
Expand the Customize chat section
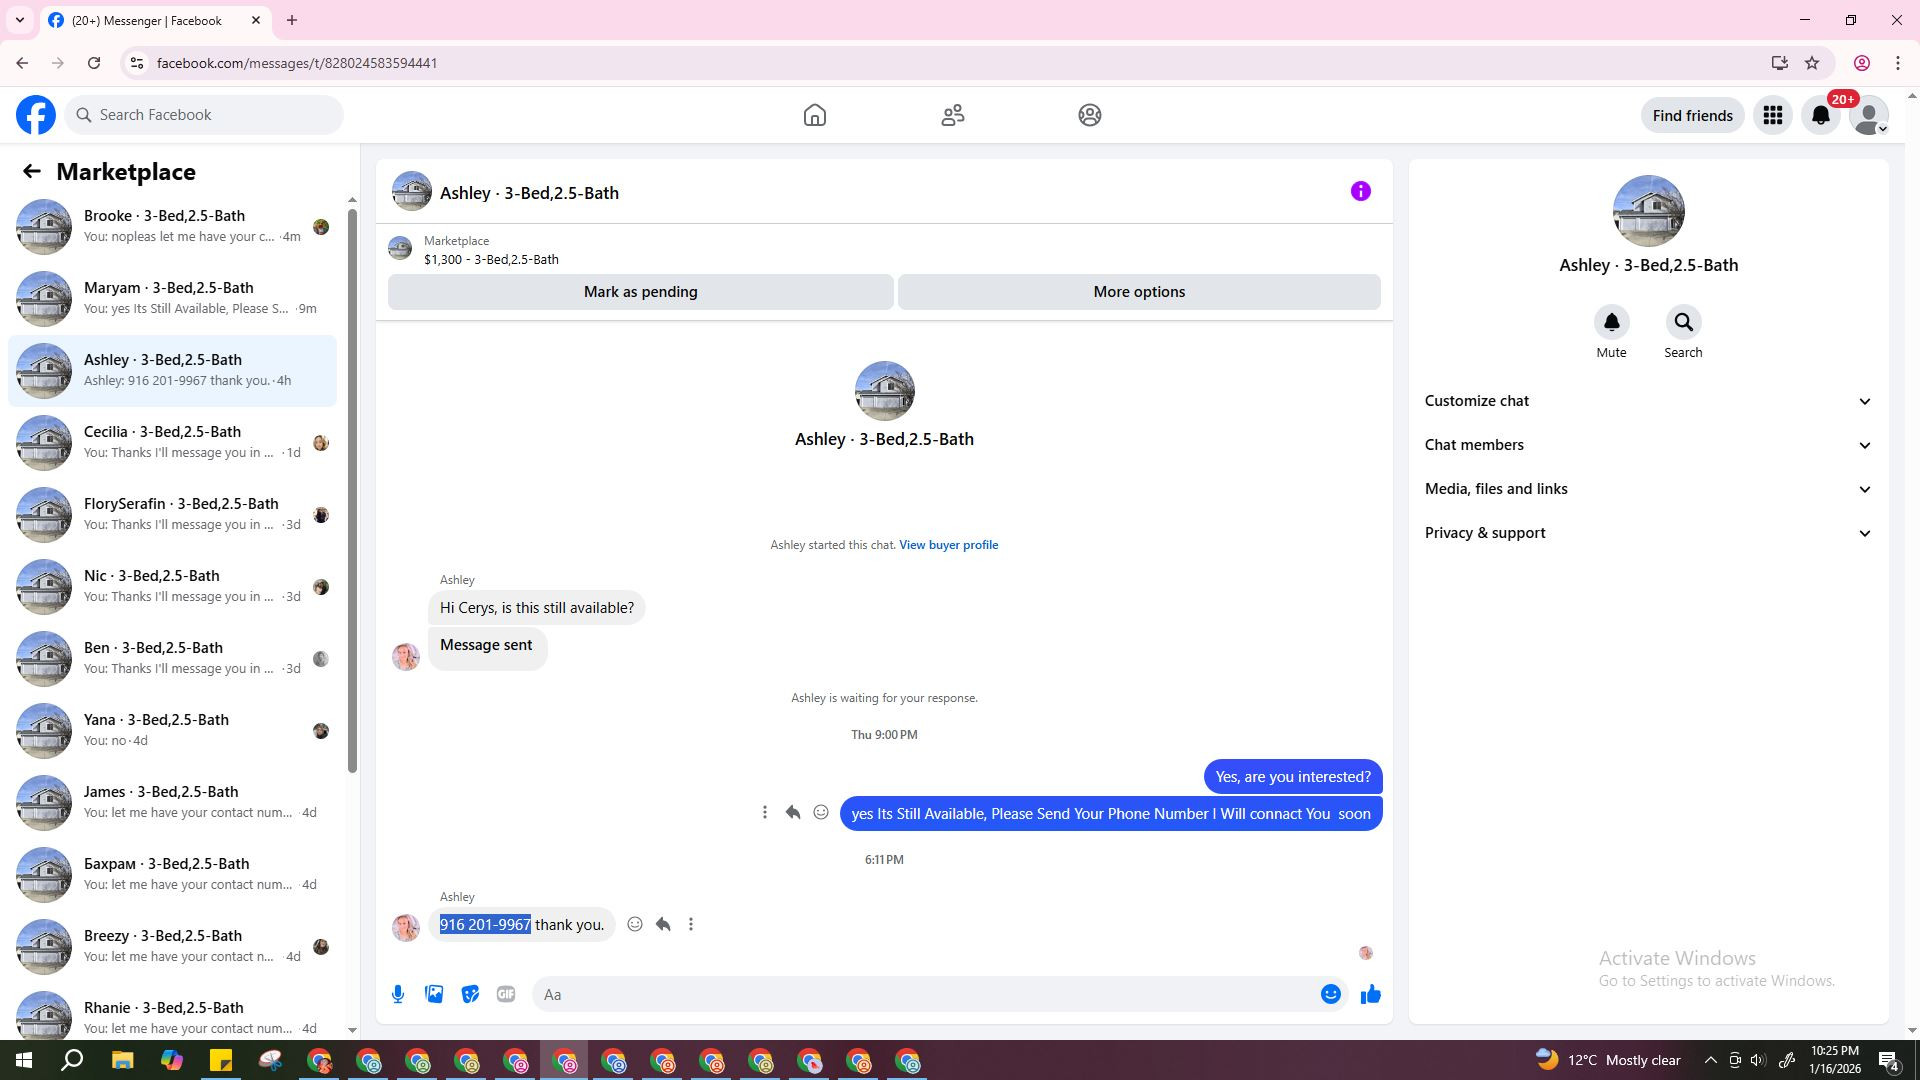[1647, 401]
